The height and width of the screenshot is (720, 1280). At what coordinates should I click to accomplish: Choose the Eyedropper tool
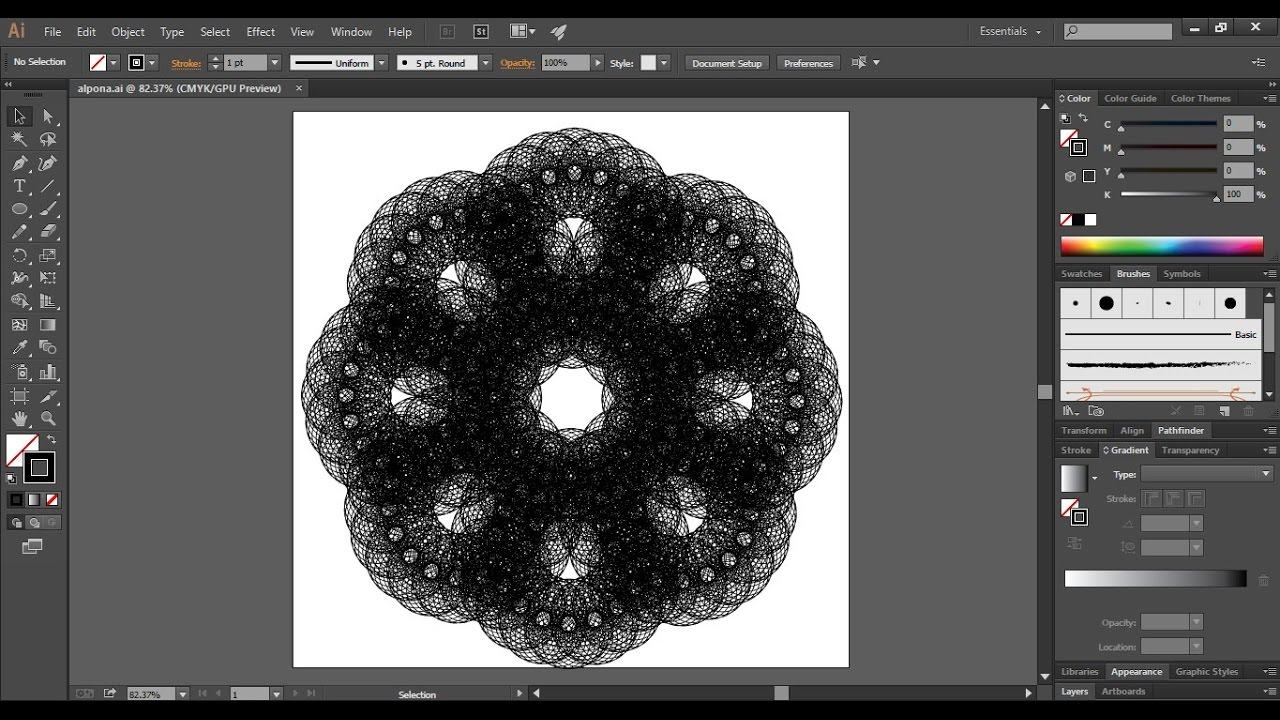click(x=19, y=348)
